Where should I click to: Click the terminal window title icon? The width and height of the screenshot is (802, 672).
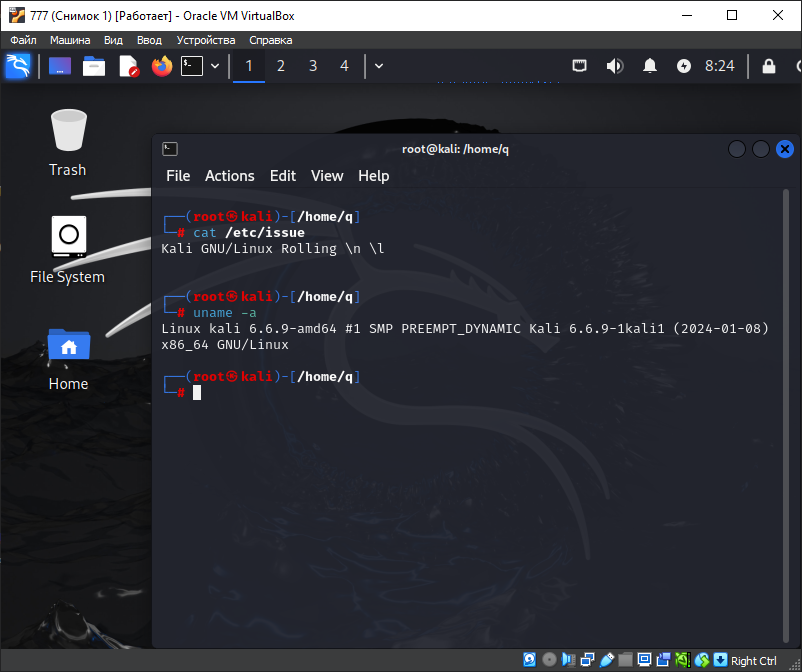click(170, 149)
